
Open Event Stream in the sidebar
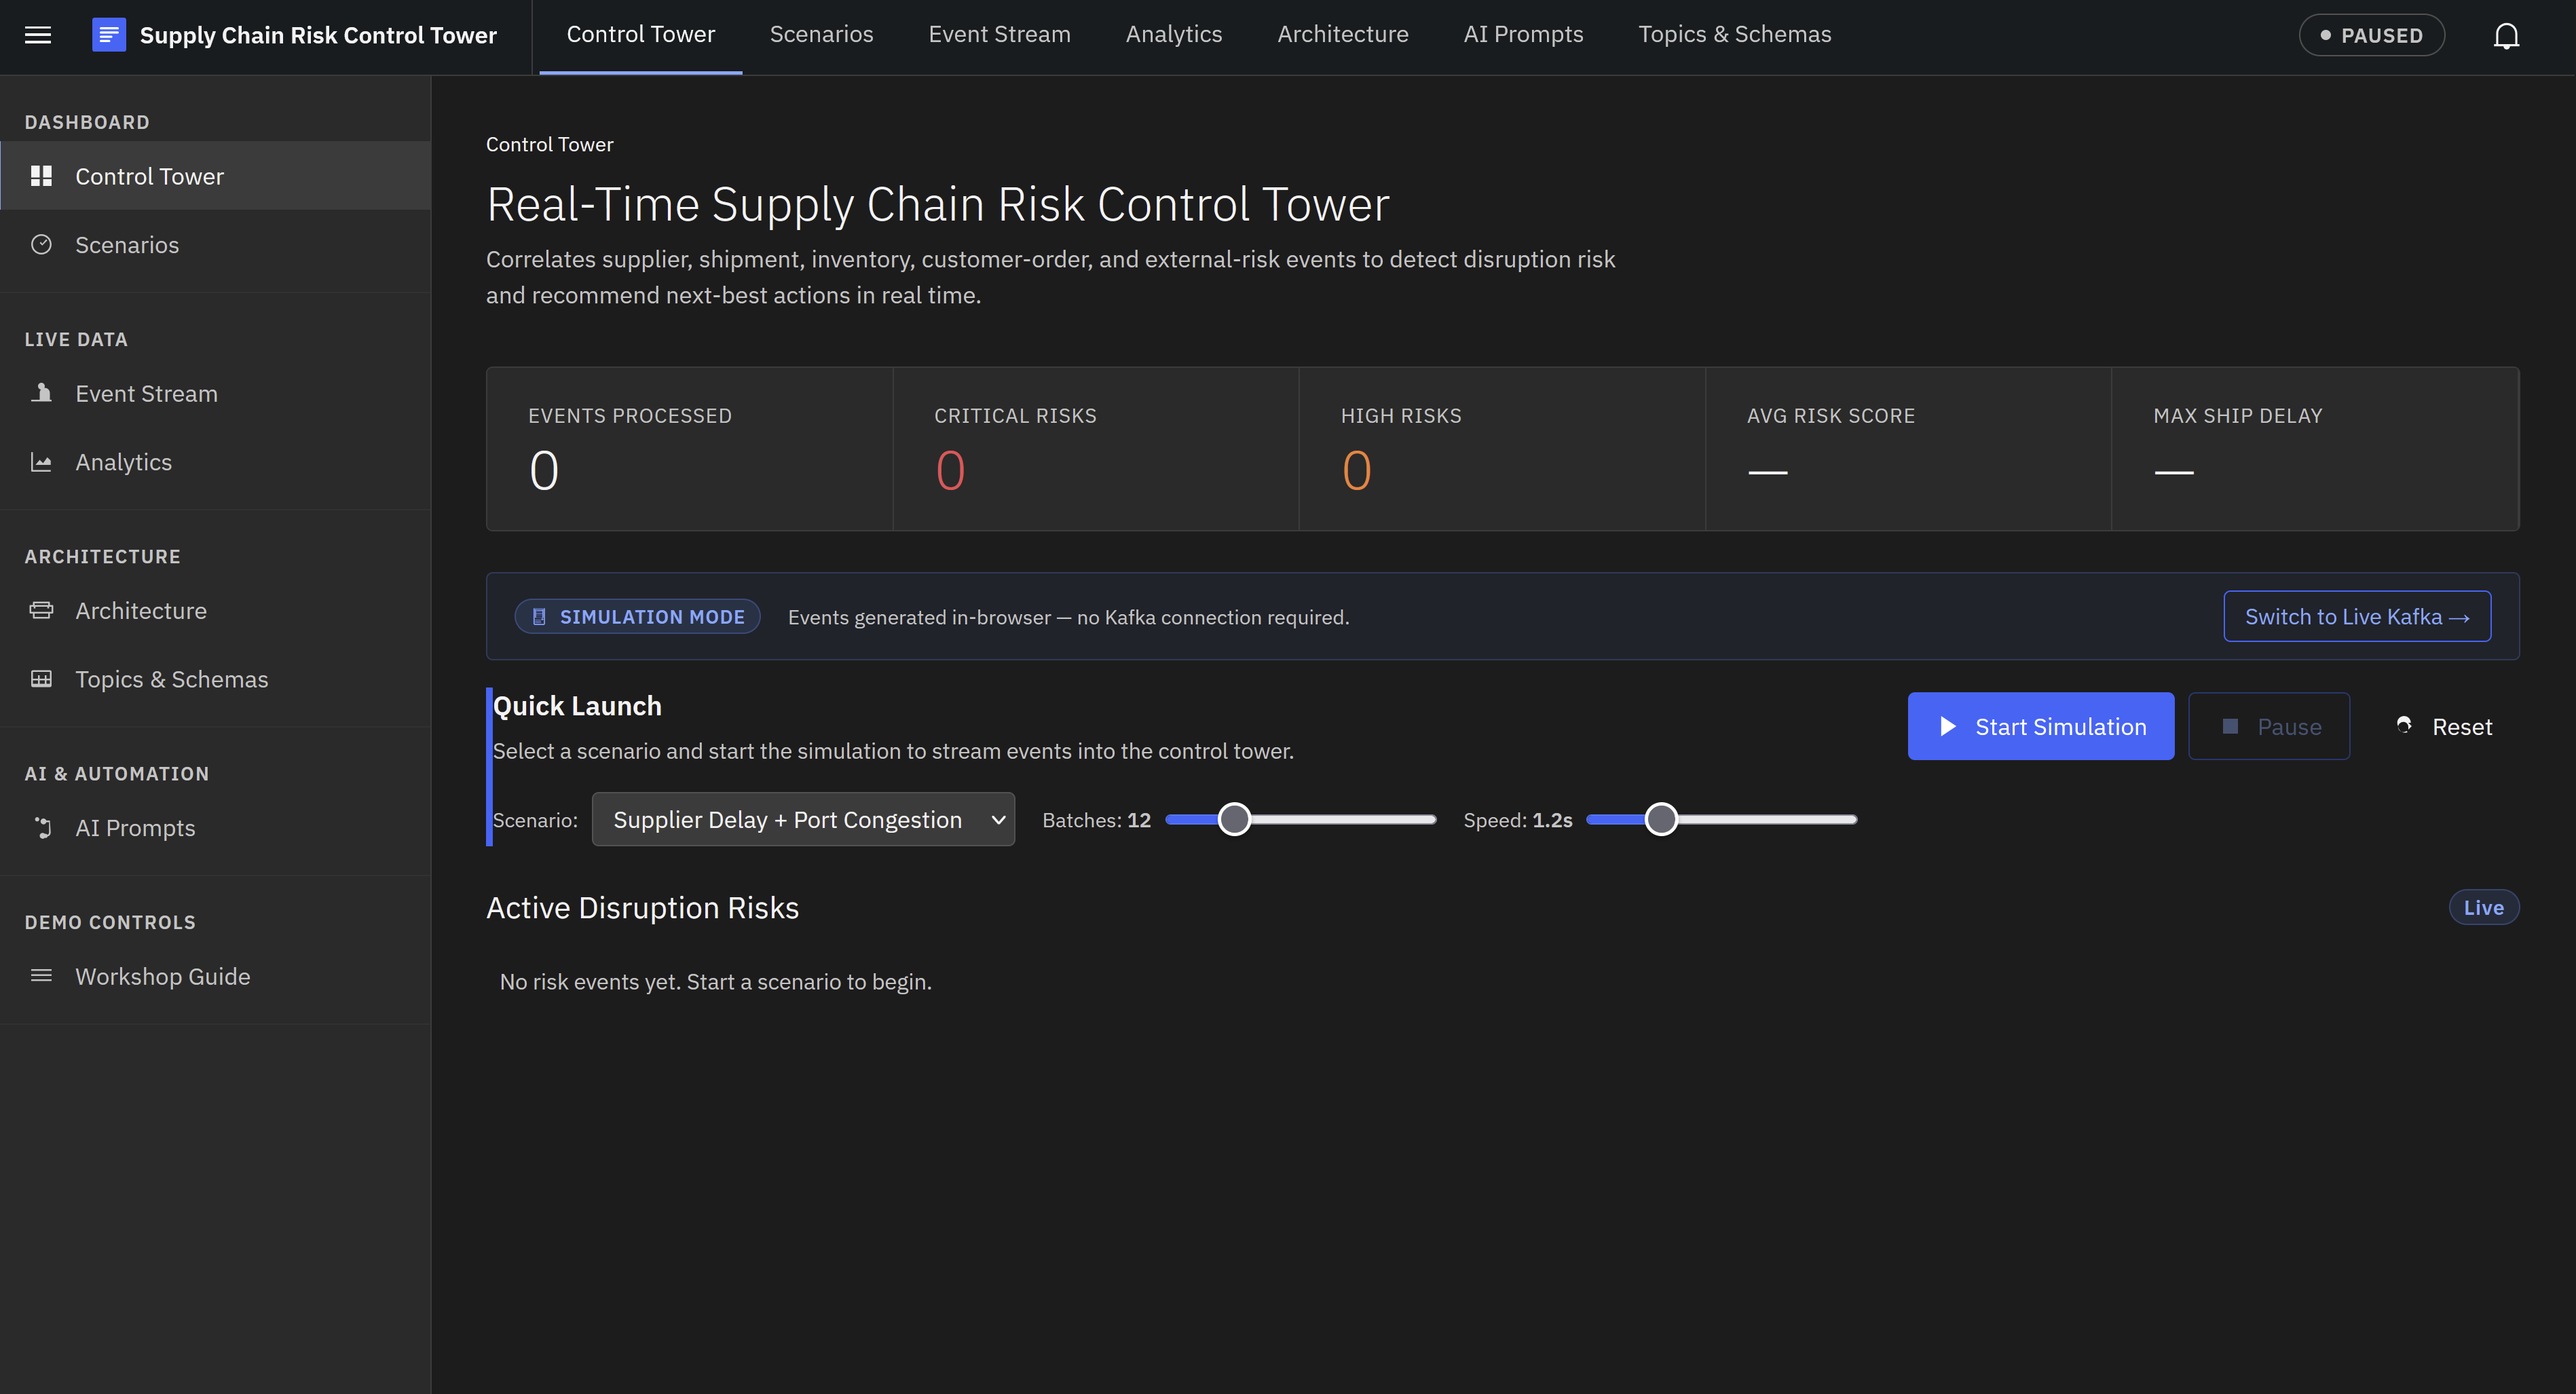[215, 393]
